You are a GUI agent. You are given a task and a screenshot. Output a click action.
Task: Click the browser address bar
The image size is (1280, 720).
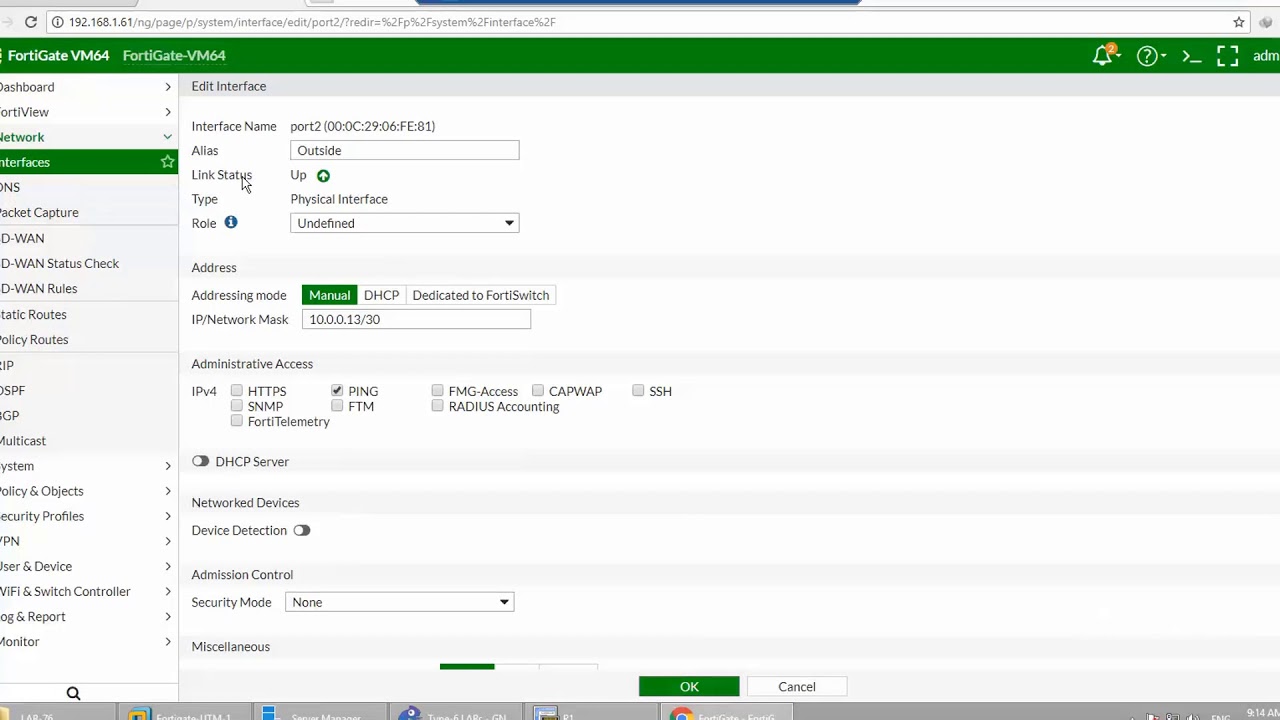(640, 22)
